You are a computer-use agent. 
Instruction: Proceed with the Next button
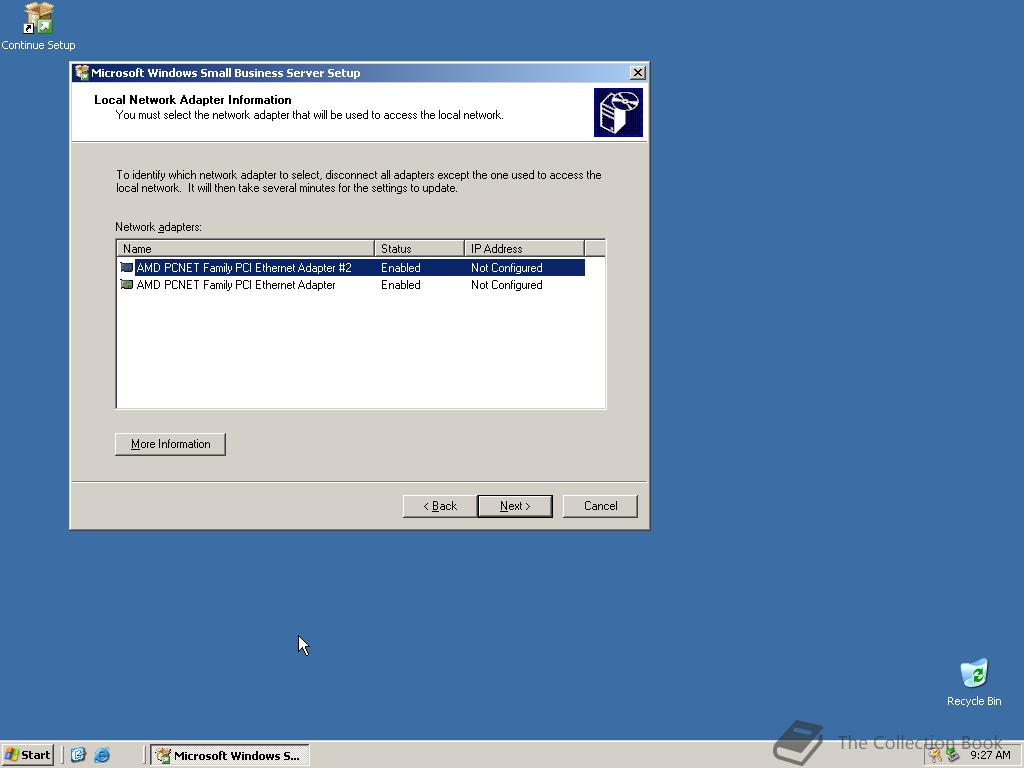[x=515, y=506]
